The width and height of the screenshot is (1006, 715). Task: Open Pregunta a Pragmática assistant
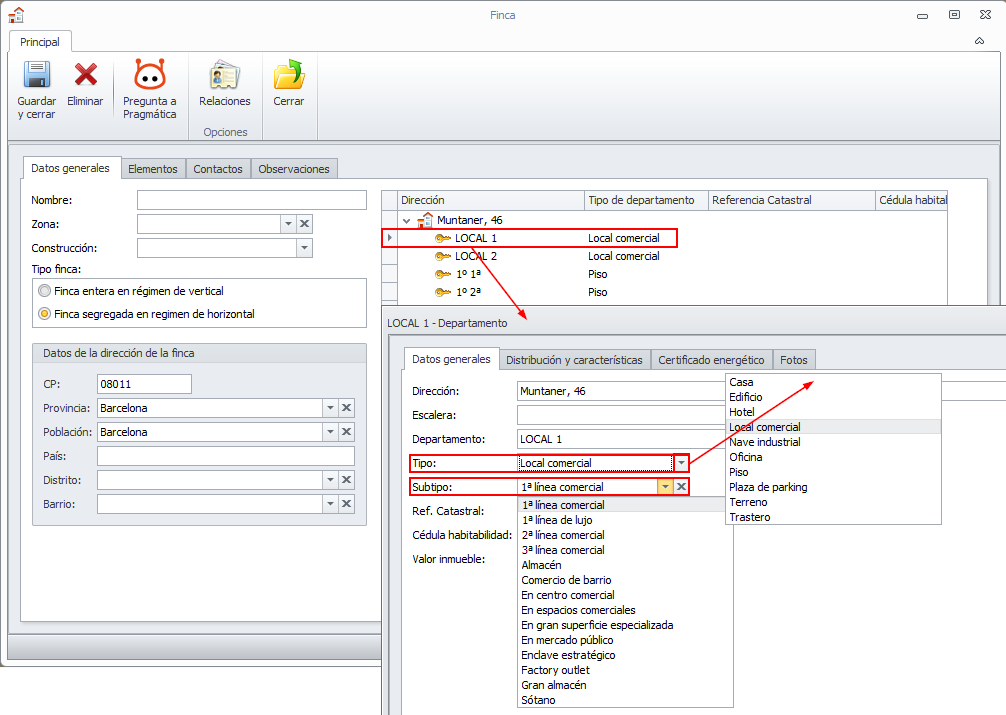[x=149, y=76]
